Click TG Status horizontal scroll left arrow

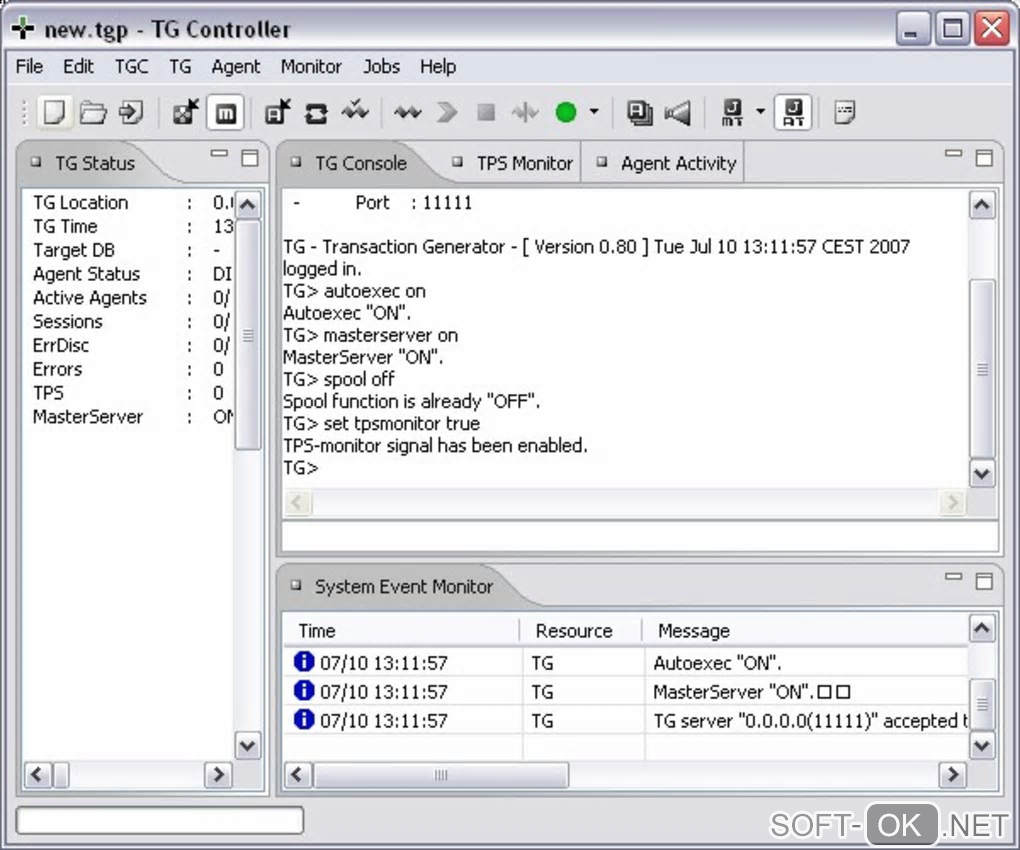tap(37, 775)
